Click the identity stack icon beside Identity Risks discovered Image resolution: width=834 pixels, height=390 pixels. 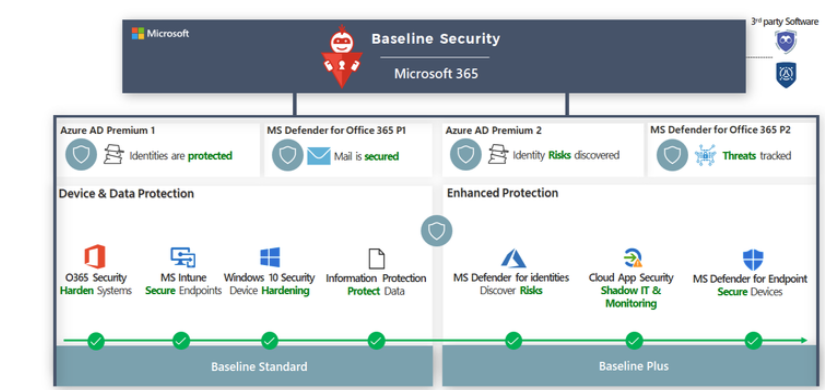[x=498, y=154]
